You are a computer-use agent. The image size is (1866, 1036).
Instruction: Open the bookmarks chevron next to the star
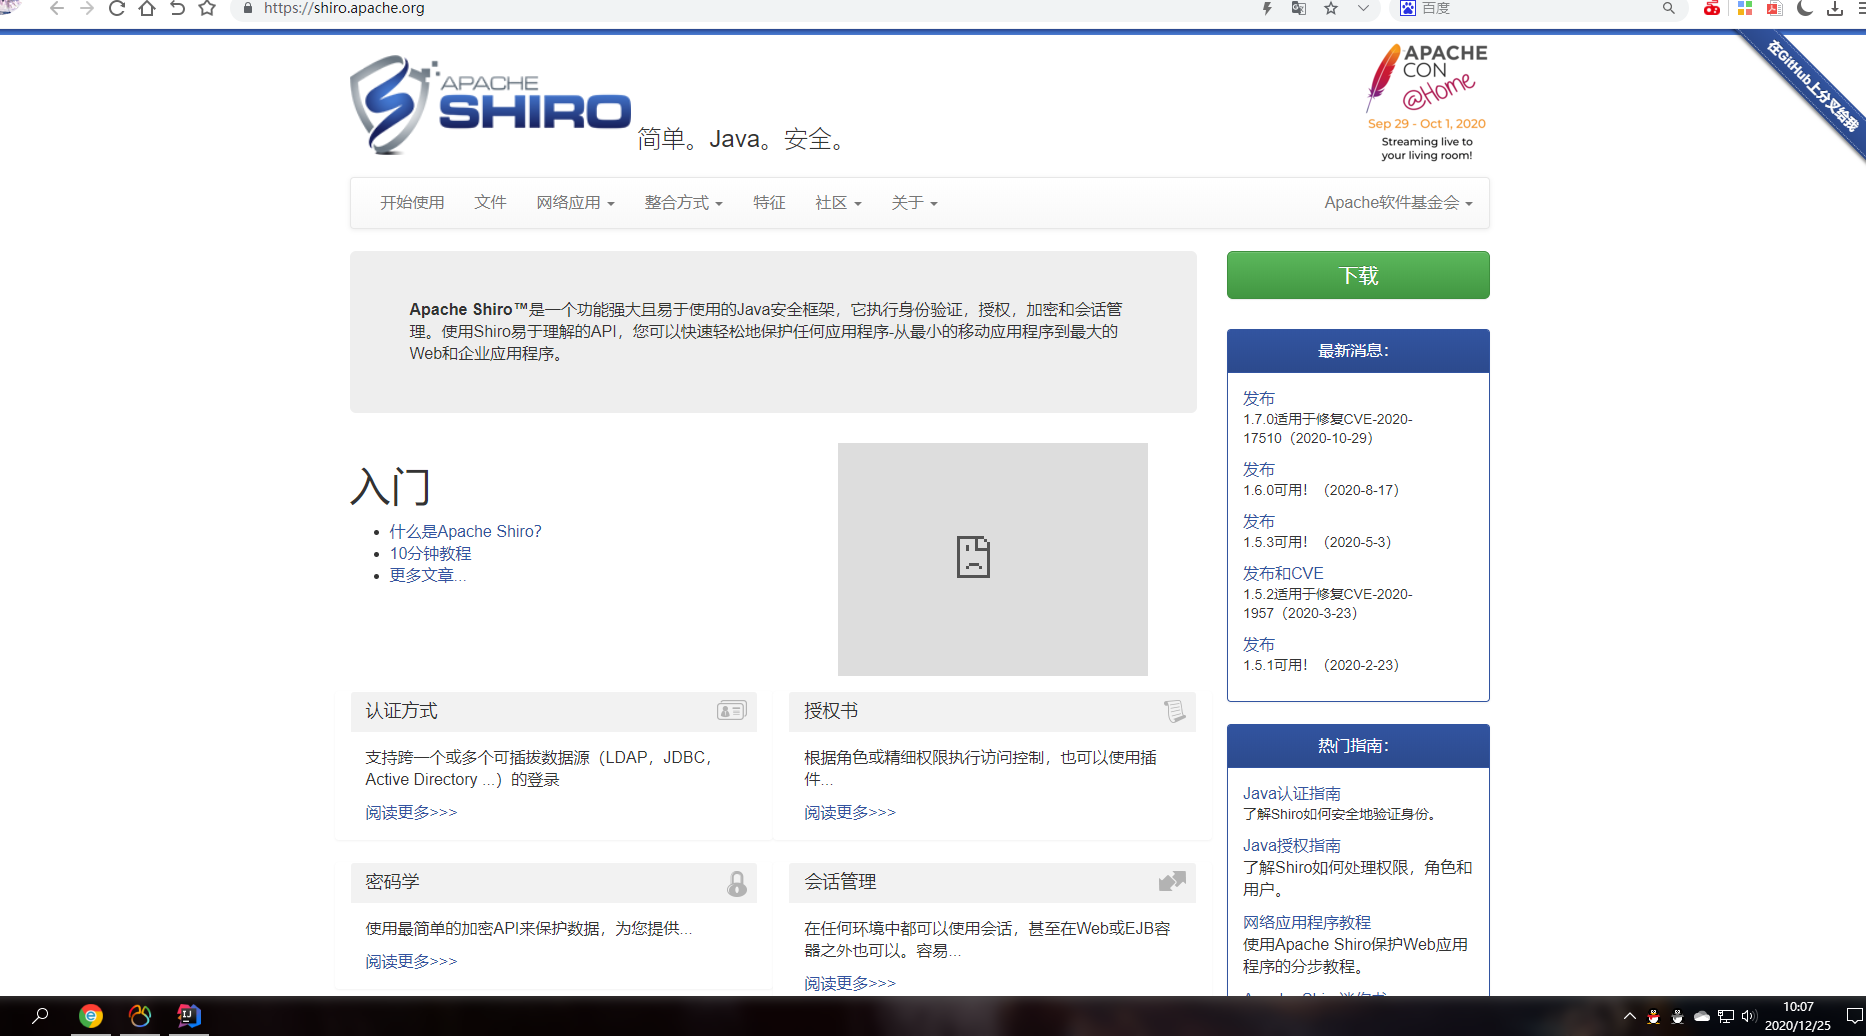[1362, 9]
